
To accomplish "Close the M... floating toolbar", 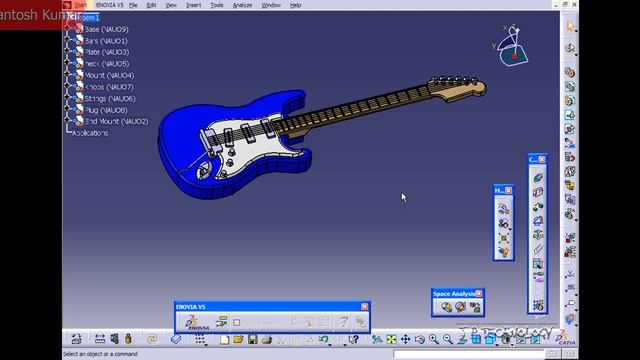I will pos(509,190).
